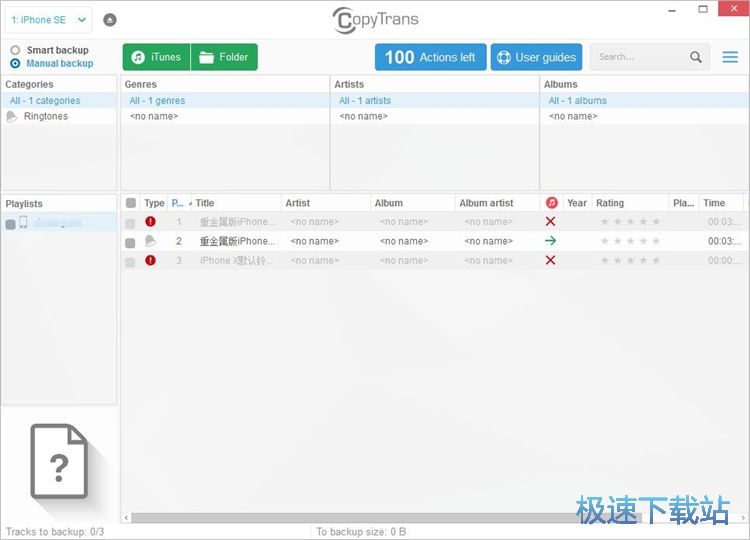Click the artist cell of track 2
Image resolution: width=750 pixels, height=540 pixels.
314,241
